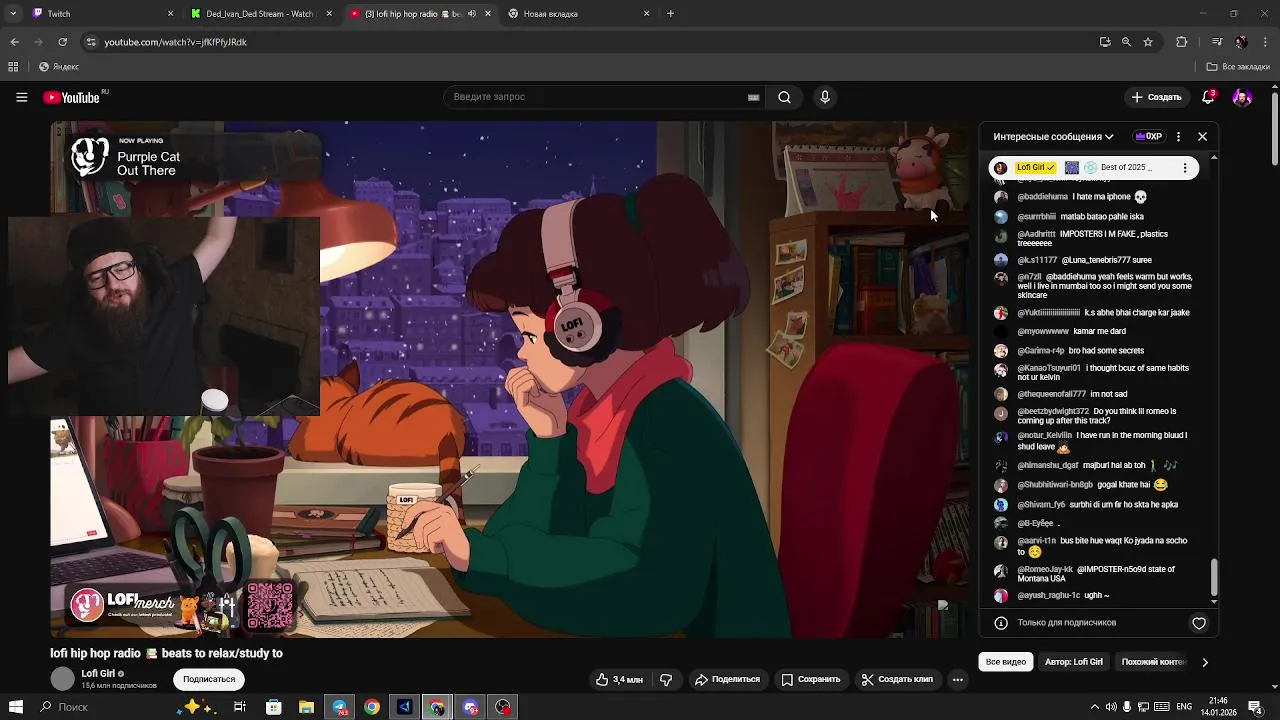Open the Lofi Girl channel avatar below video

point(63,679)
